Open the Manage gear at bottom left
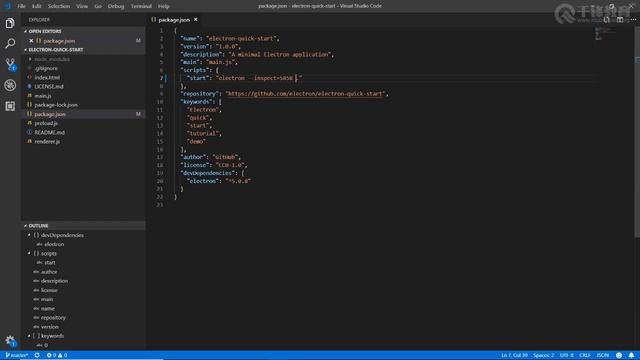640x360 pixels. (10, 341)
